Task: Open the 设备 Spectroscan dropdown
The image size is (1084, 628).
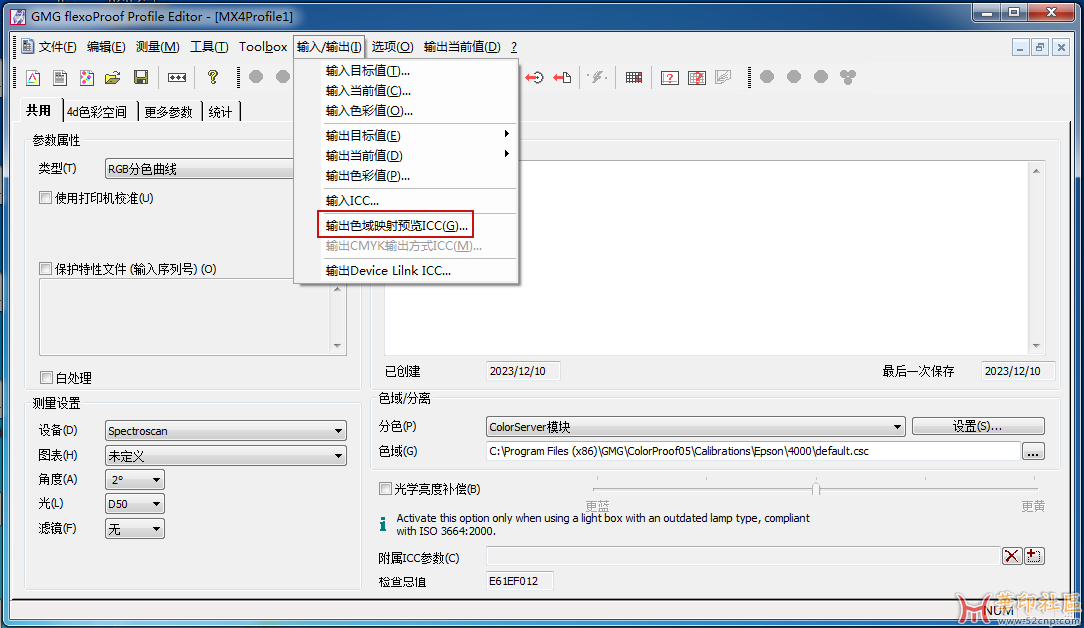Action: (225, 430)
